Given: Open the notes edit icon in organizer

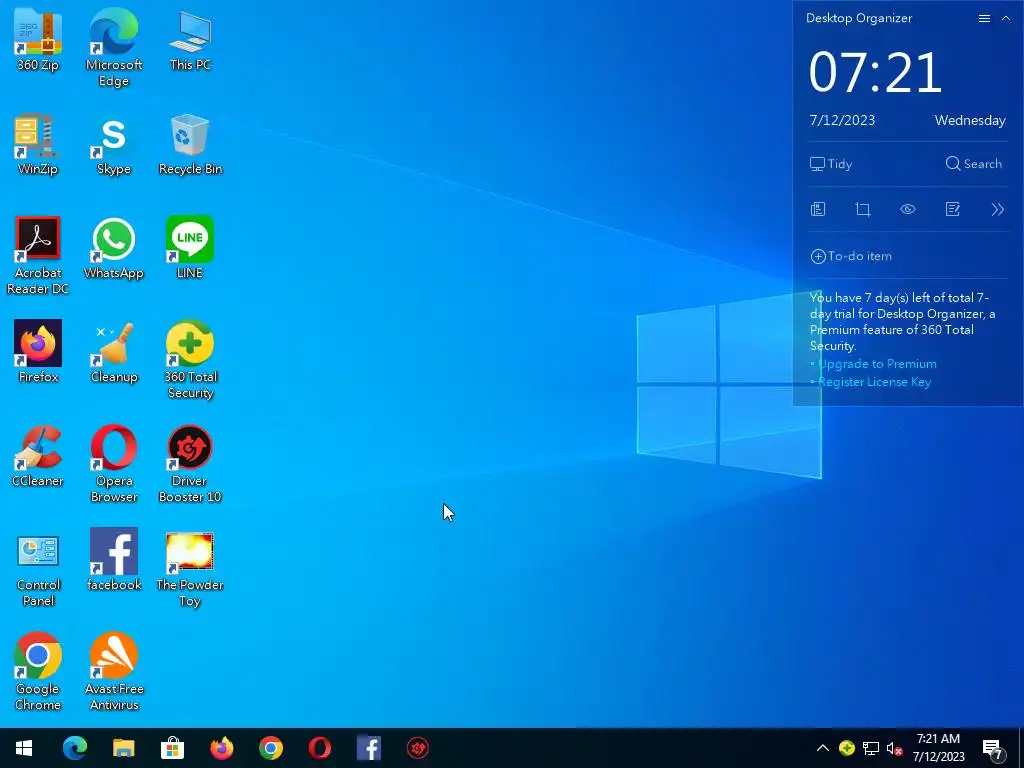Looking at the screenshot, I should pos(953,210).
